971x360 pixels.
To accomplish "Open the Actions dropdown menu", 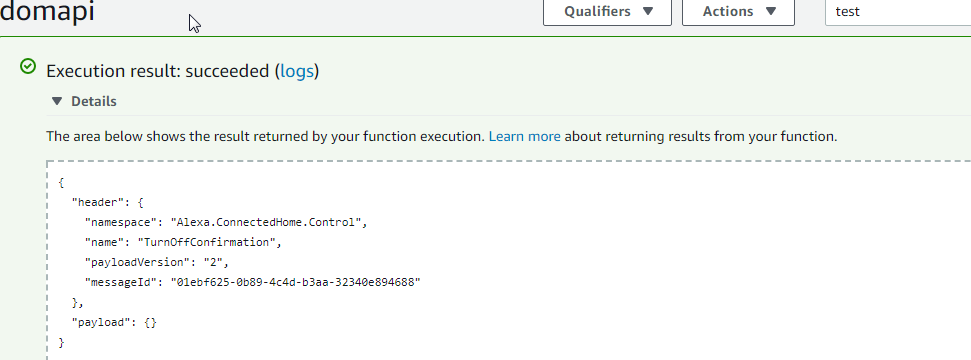I will coord(738,12).
